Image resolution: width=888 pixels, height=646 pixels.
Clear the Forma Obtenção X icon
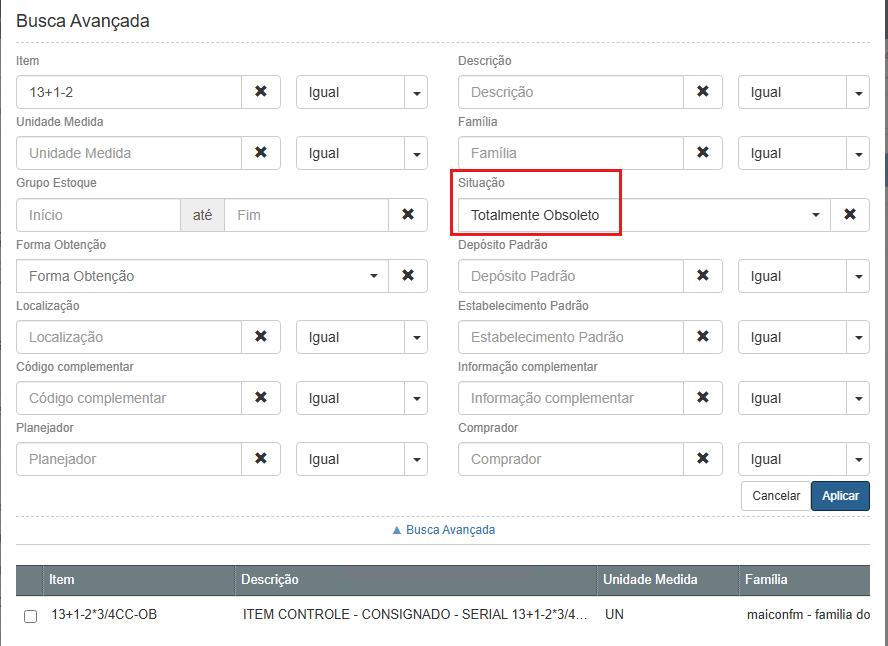[408, 276]
